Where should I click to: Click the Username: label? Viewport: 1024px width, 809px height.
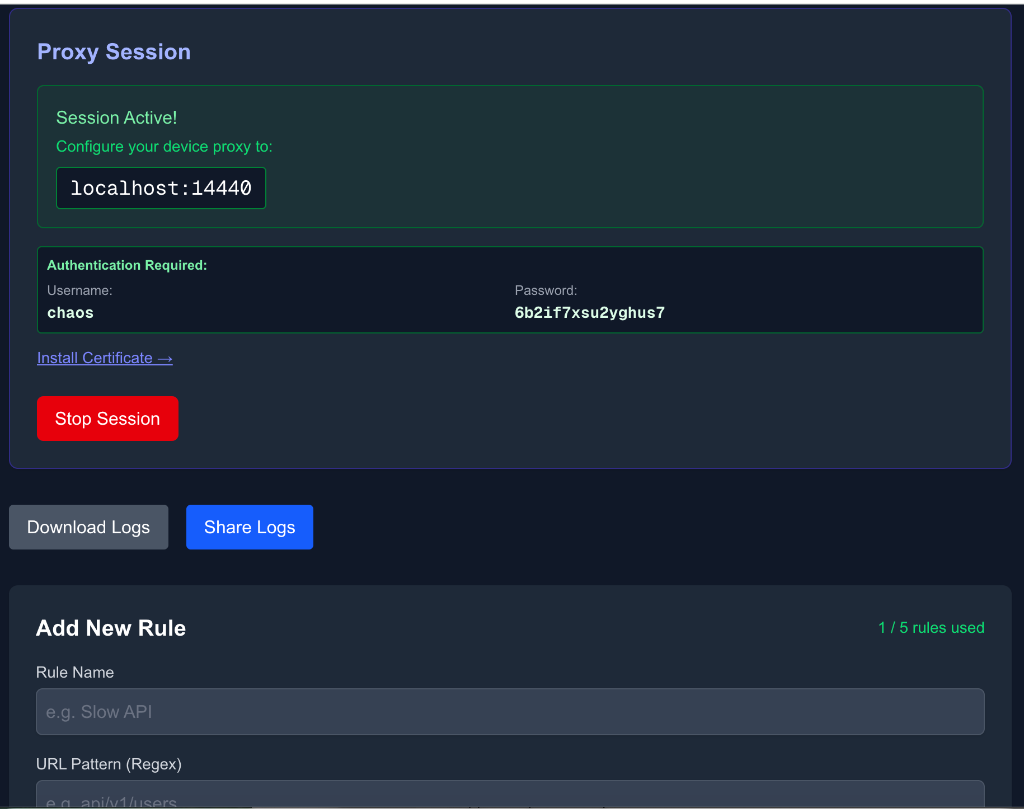click(x=80, y=291)
